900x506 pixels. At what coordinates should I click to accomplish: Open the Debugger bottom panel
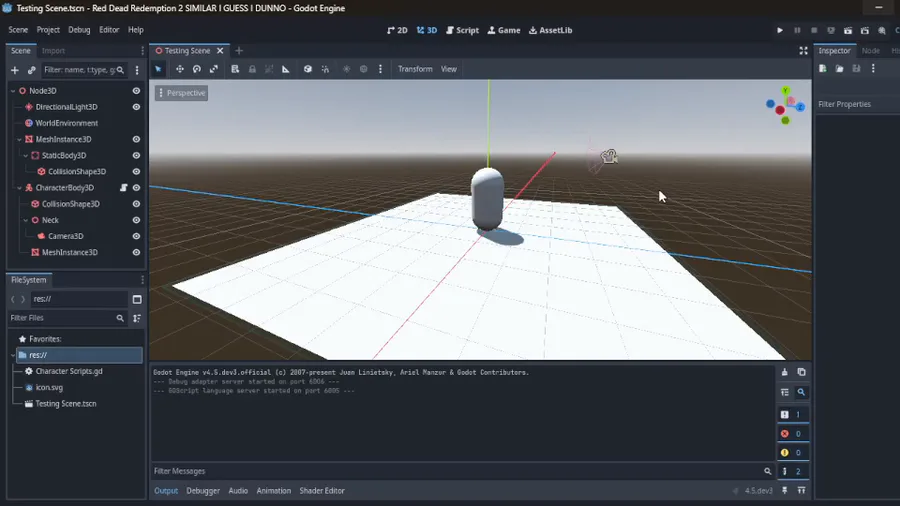pos(203,491)
